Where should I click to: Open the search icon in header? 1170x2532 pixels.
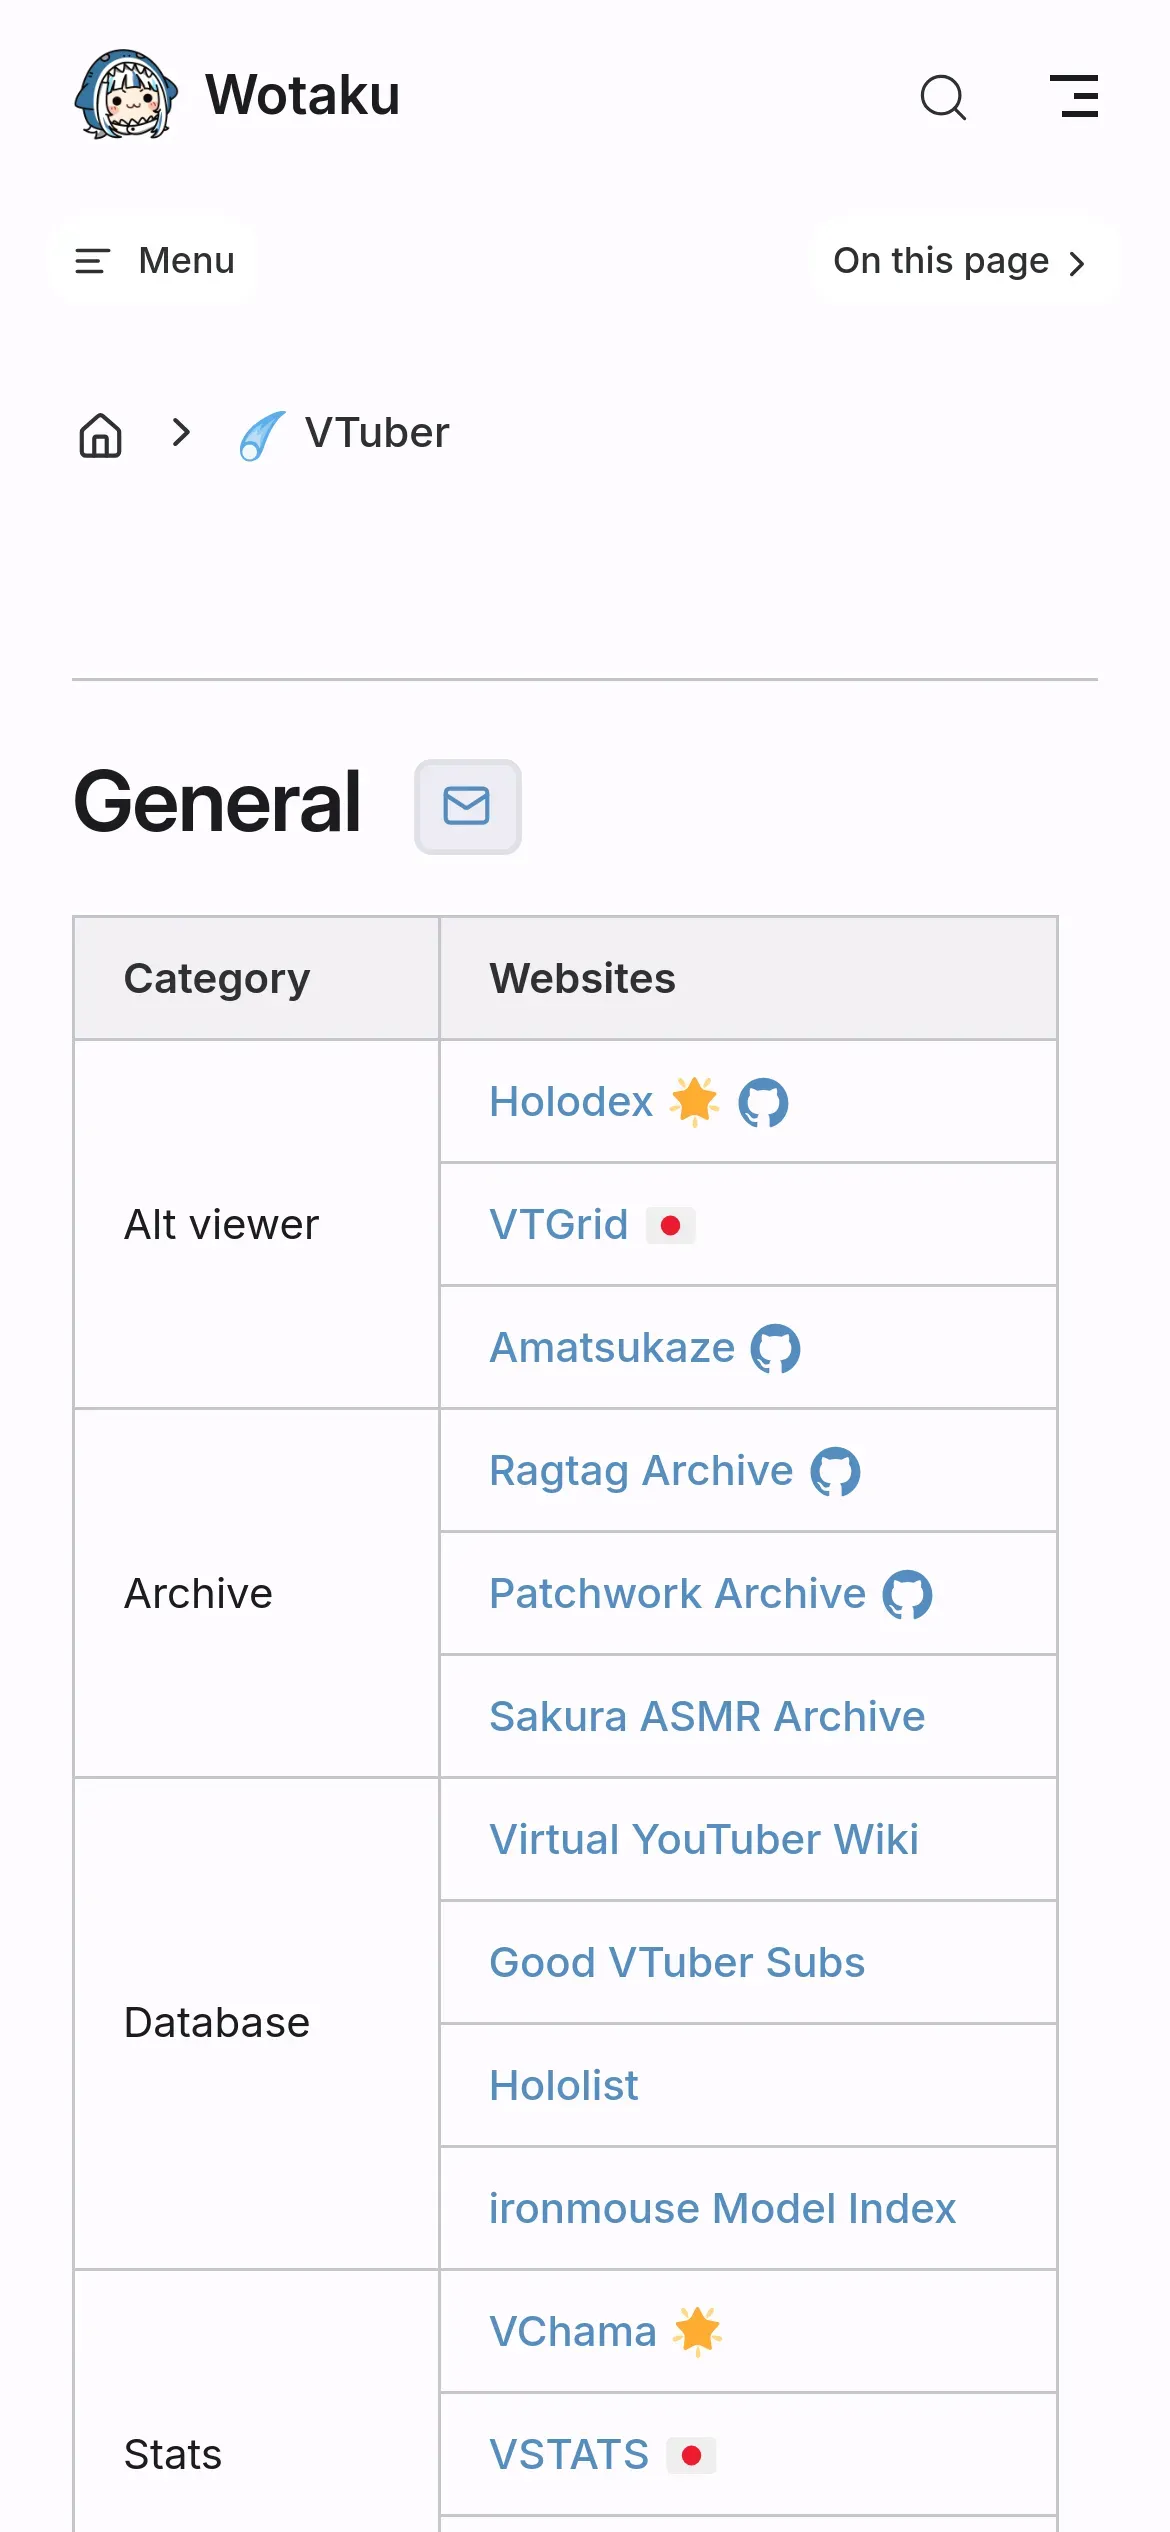click(942, 97)
